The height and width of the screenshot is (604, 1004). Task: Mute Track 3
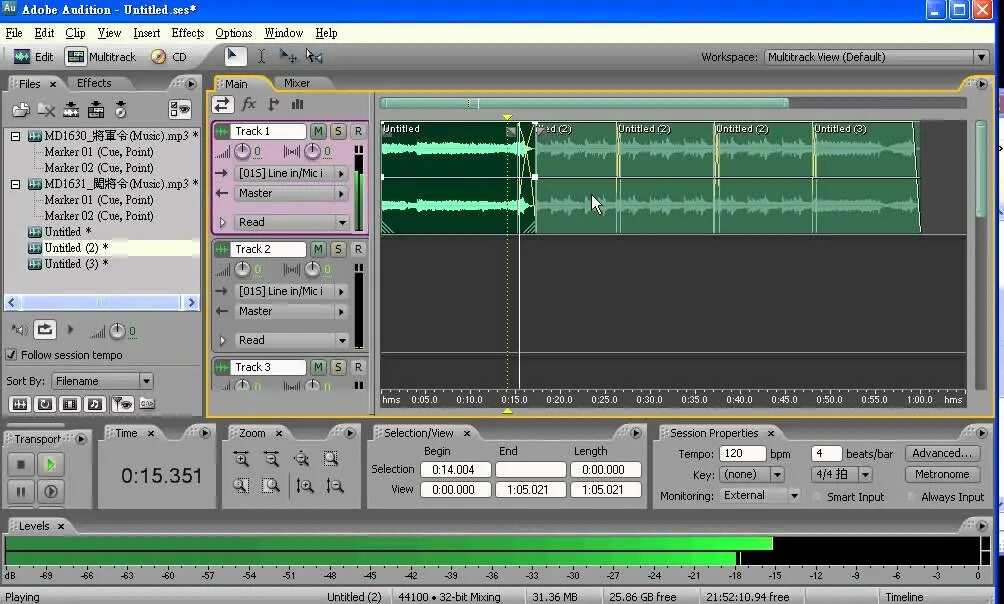(318, 367)
